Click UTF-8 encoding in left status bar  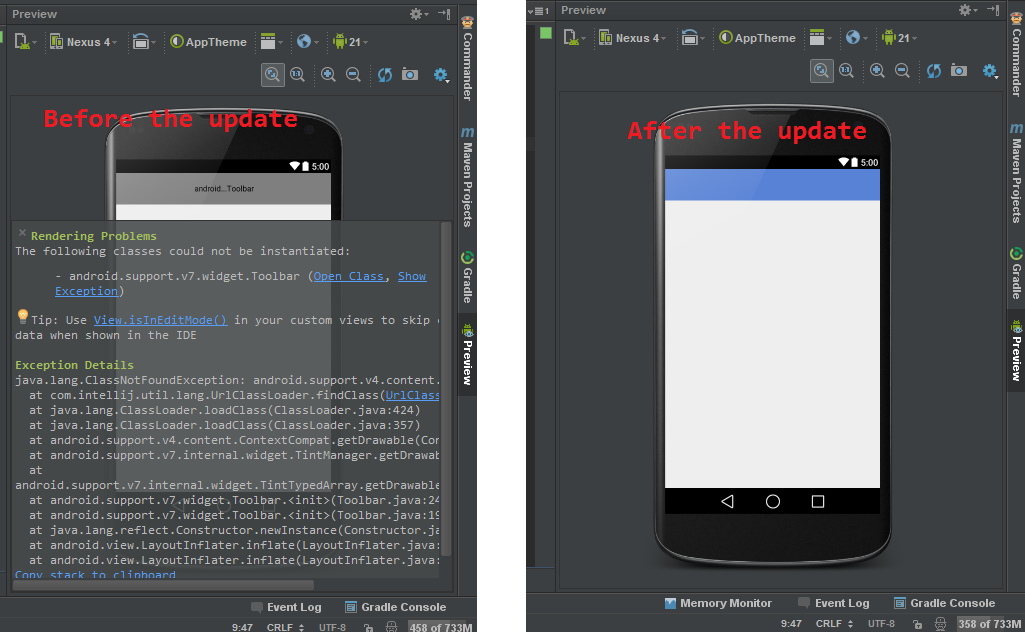pyautogui.click(x=332, y=627)
